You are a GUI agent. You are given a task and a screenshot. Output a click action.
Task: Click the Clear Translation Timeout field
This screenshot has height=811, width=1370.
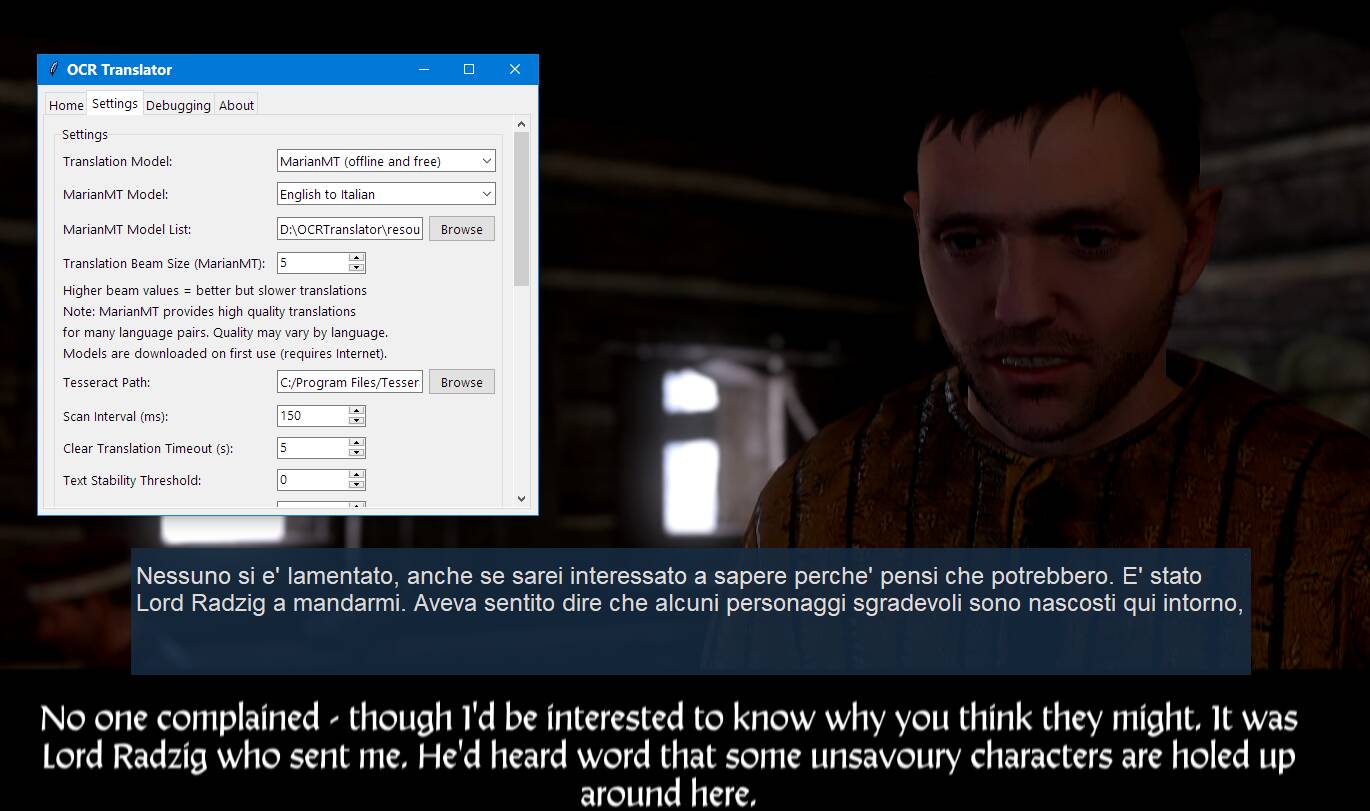tap(312, 448)
